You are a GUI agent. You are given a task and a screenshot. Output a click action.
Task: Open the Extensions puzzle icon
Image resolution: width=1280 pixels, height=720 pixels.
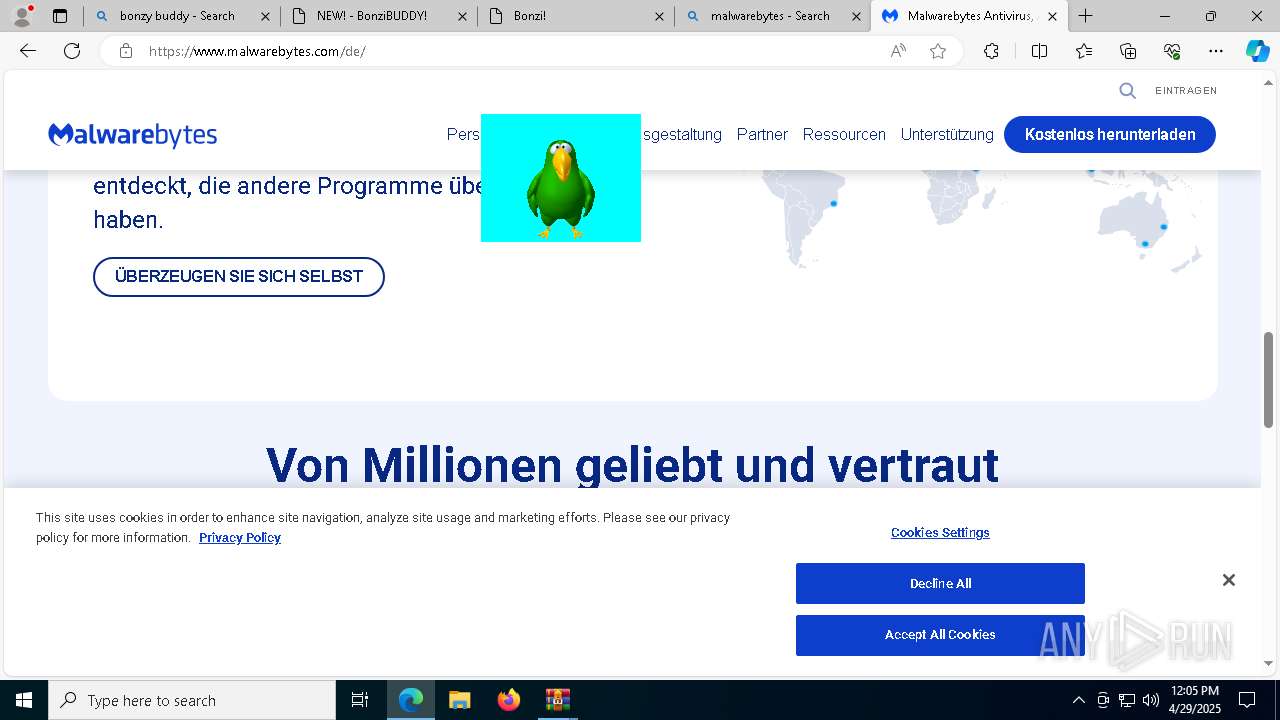[991, 51]
